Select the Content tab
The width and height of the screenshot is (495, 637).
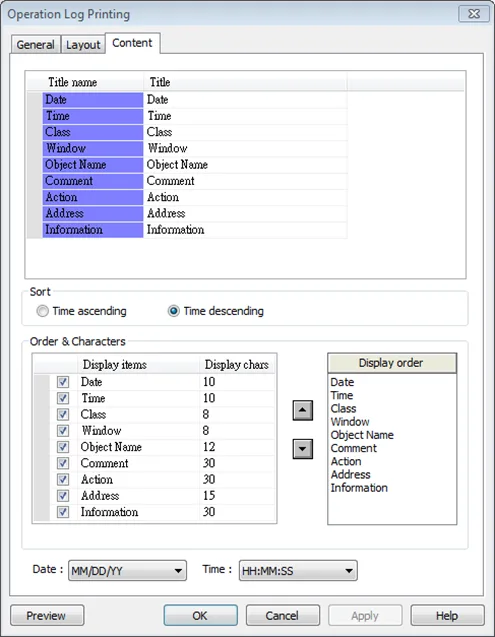[132, 43]
